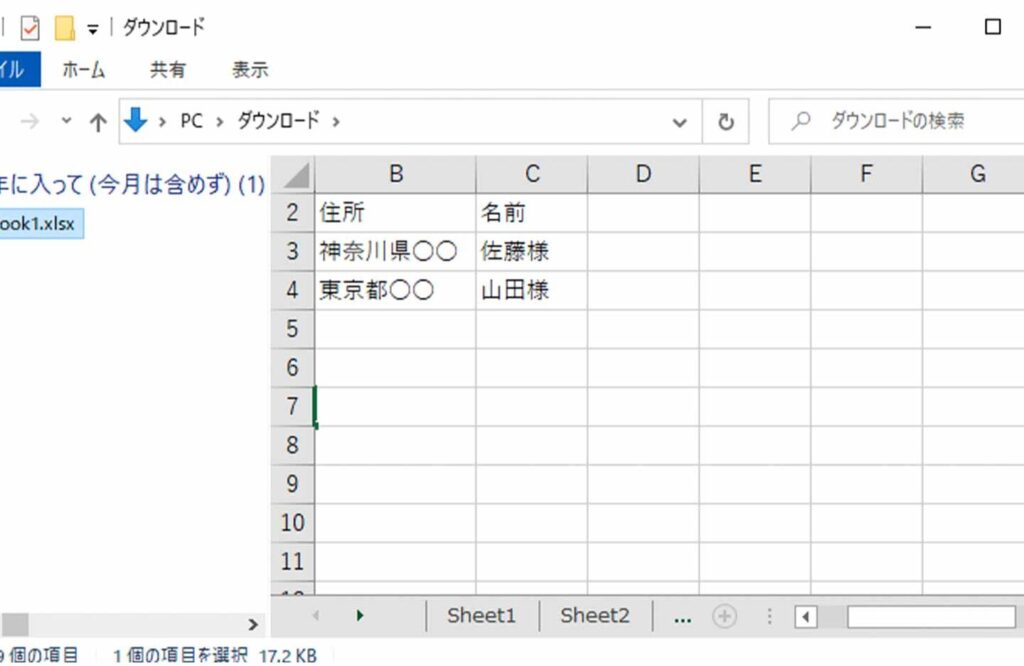Refresh the ダウンロード folder
The height and width of the screenshot is (666, 1024).
[726, 122]
